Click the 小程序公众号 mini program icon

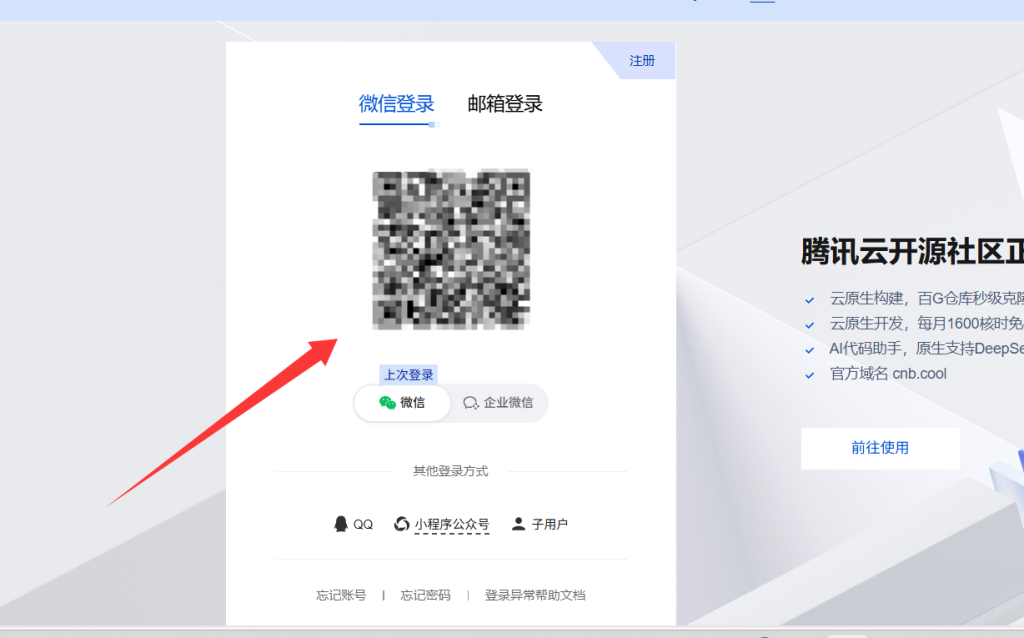click(402, 524)
